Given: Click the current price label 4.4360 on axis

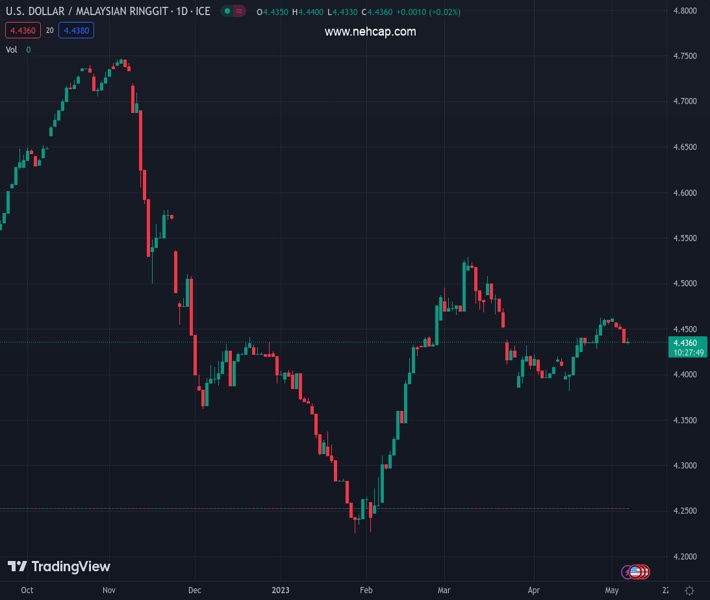Looking at the screenshot, I should coord(687,343).
